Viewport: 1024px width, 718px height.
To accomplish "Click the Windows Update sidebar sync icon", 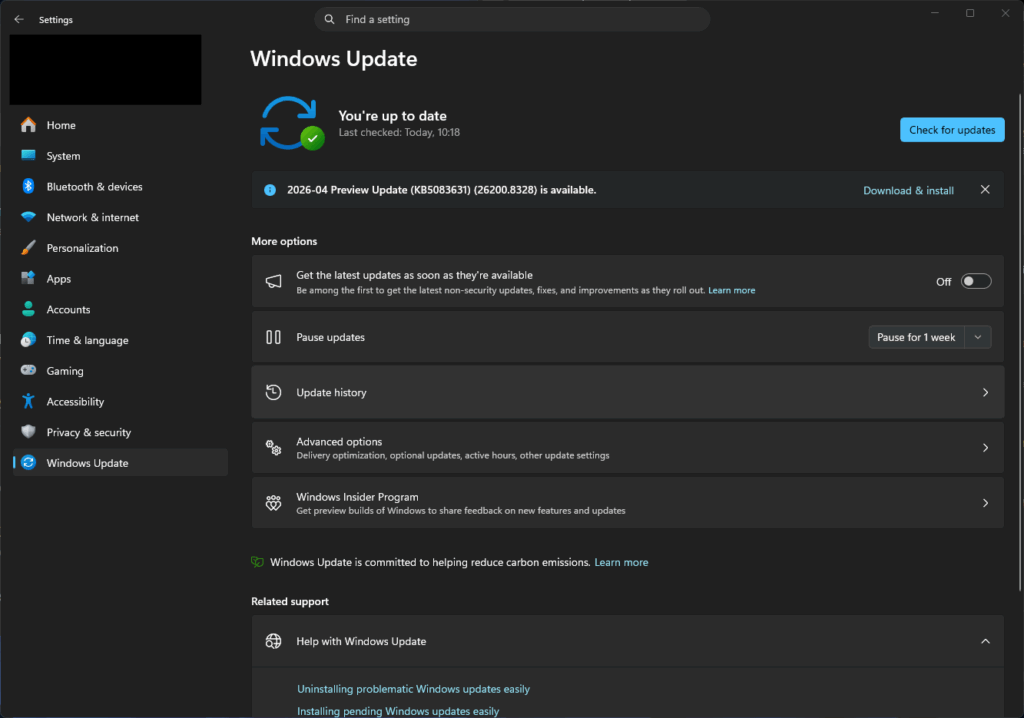I will click(x=28, y=463).
